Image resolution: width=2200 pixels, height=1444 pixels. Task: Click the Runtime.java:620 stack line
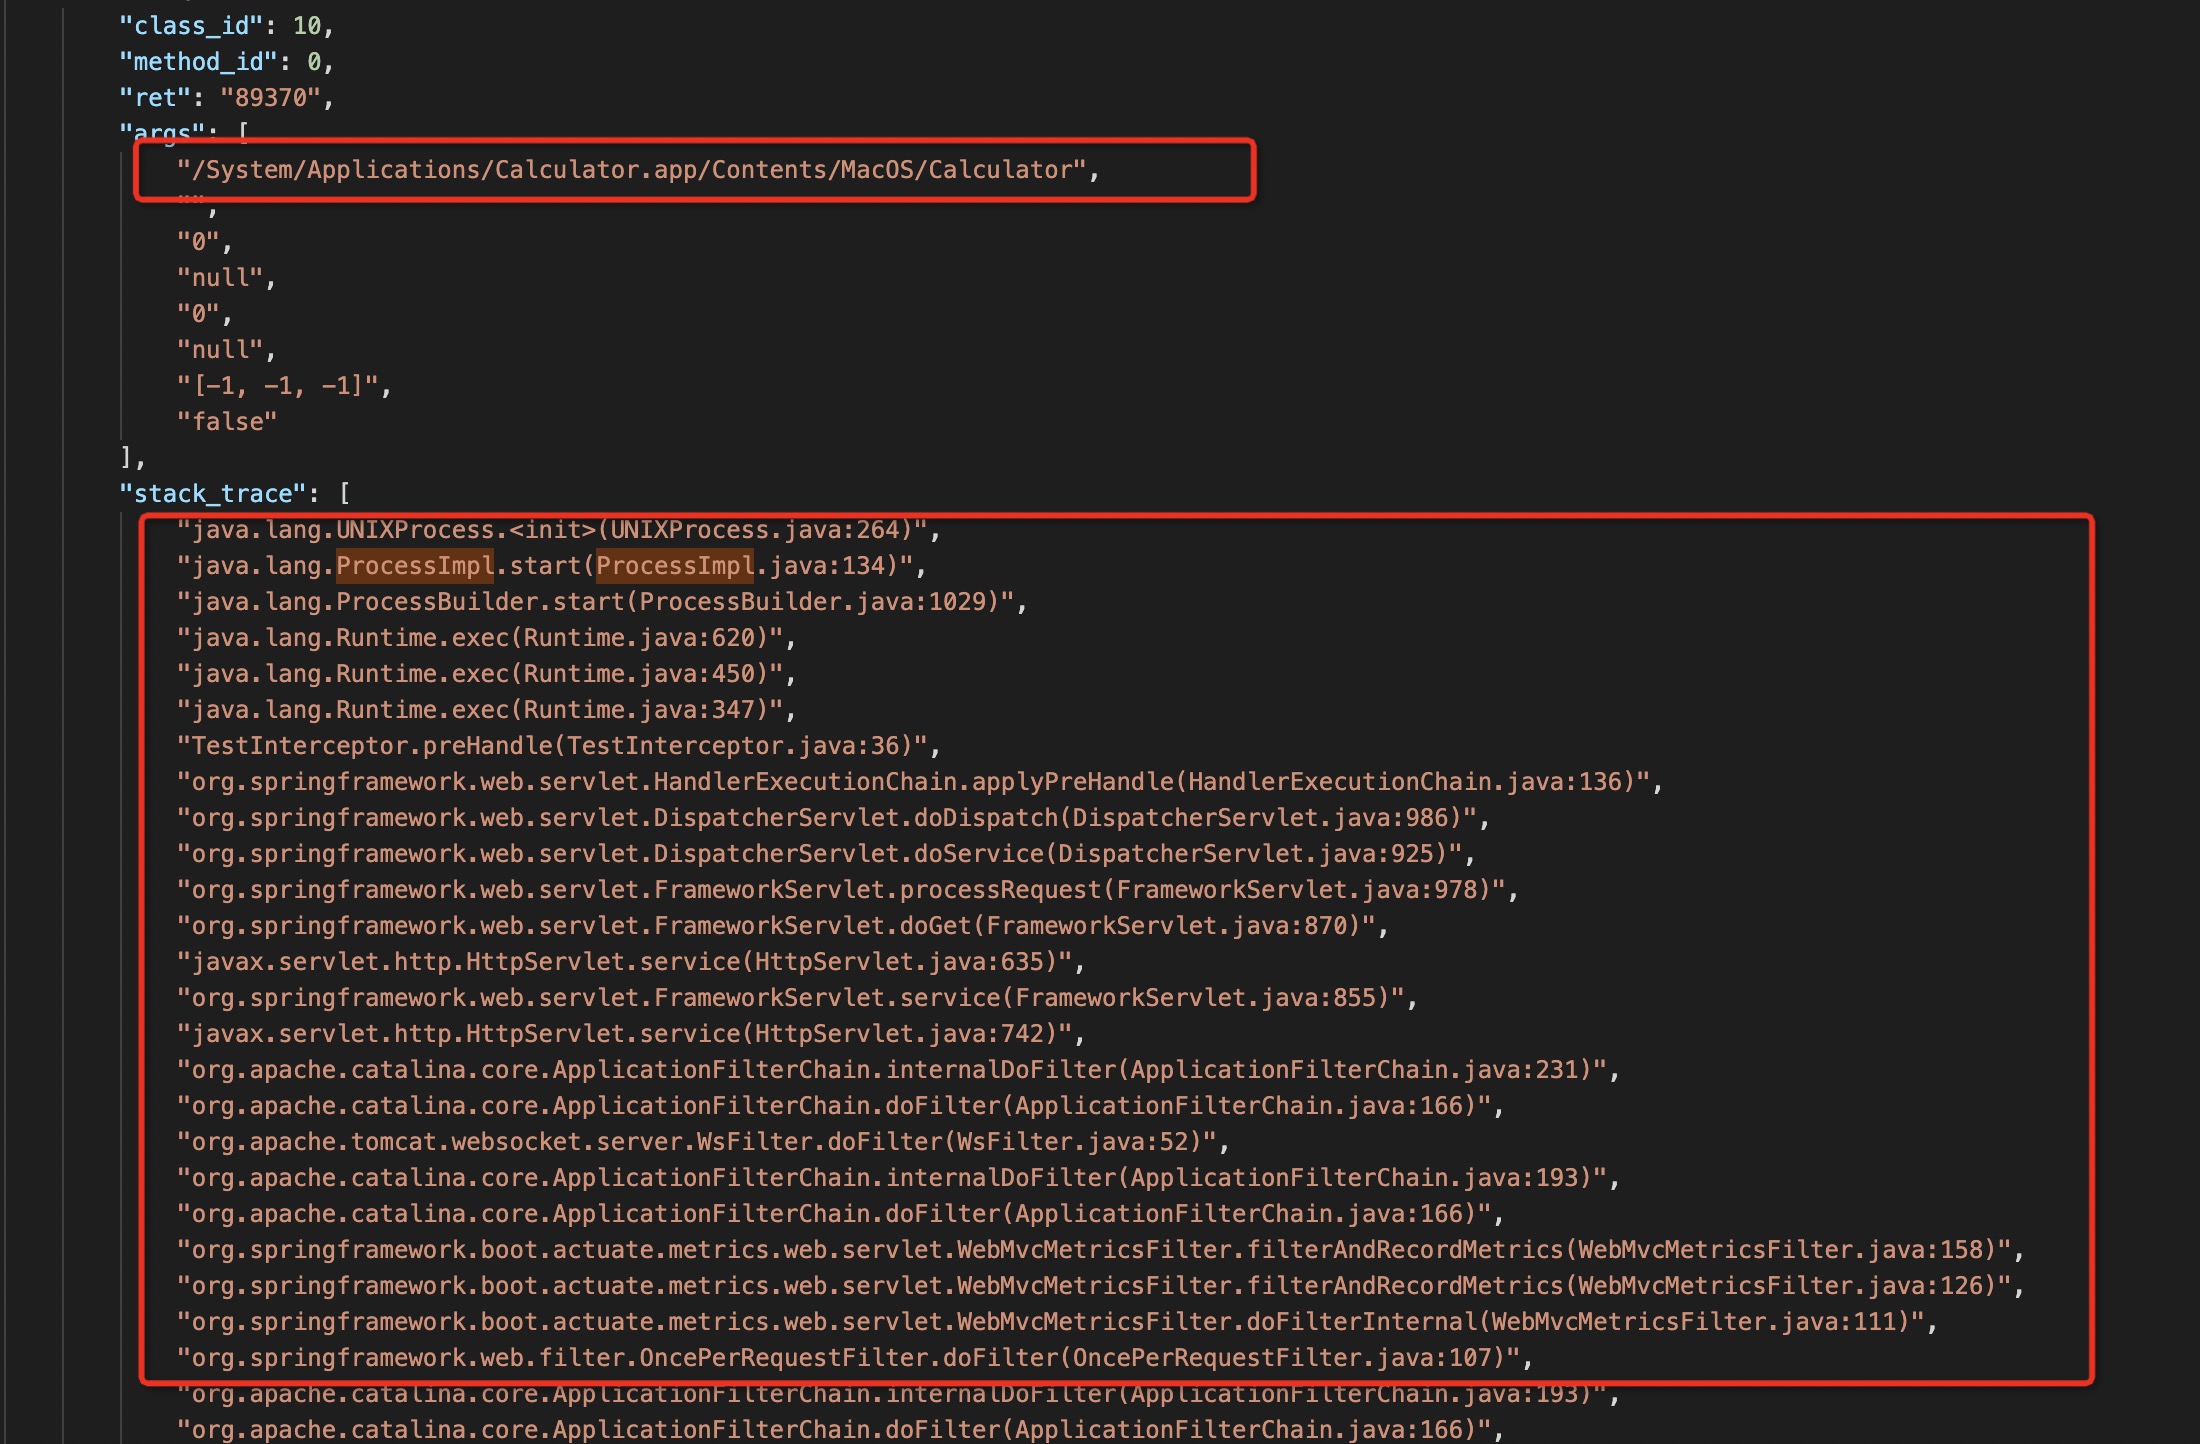coord(480,638)
